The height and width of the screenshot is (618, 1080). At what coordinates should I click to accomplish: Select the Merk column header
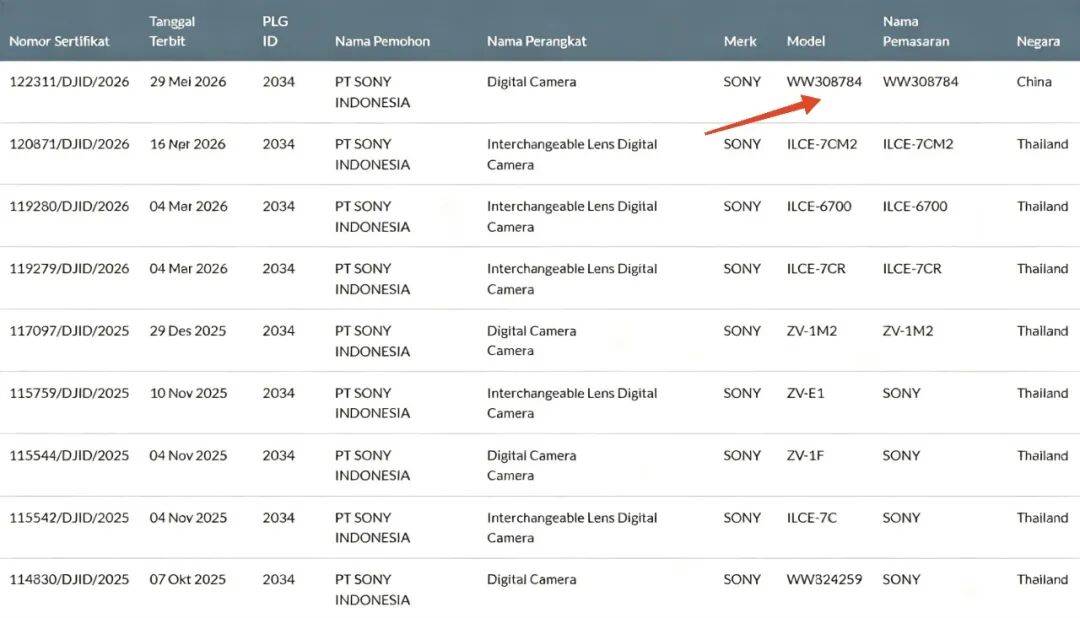click(x=740, y=41)
